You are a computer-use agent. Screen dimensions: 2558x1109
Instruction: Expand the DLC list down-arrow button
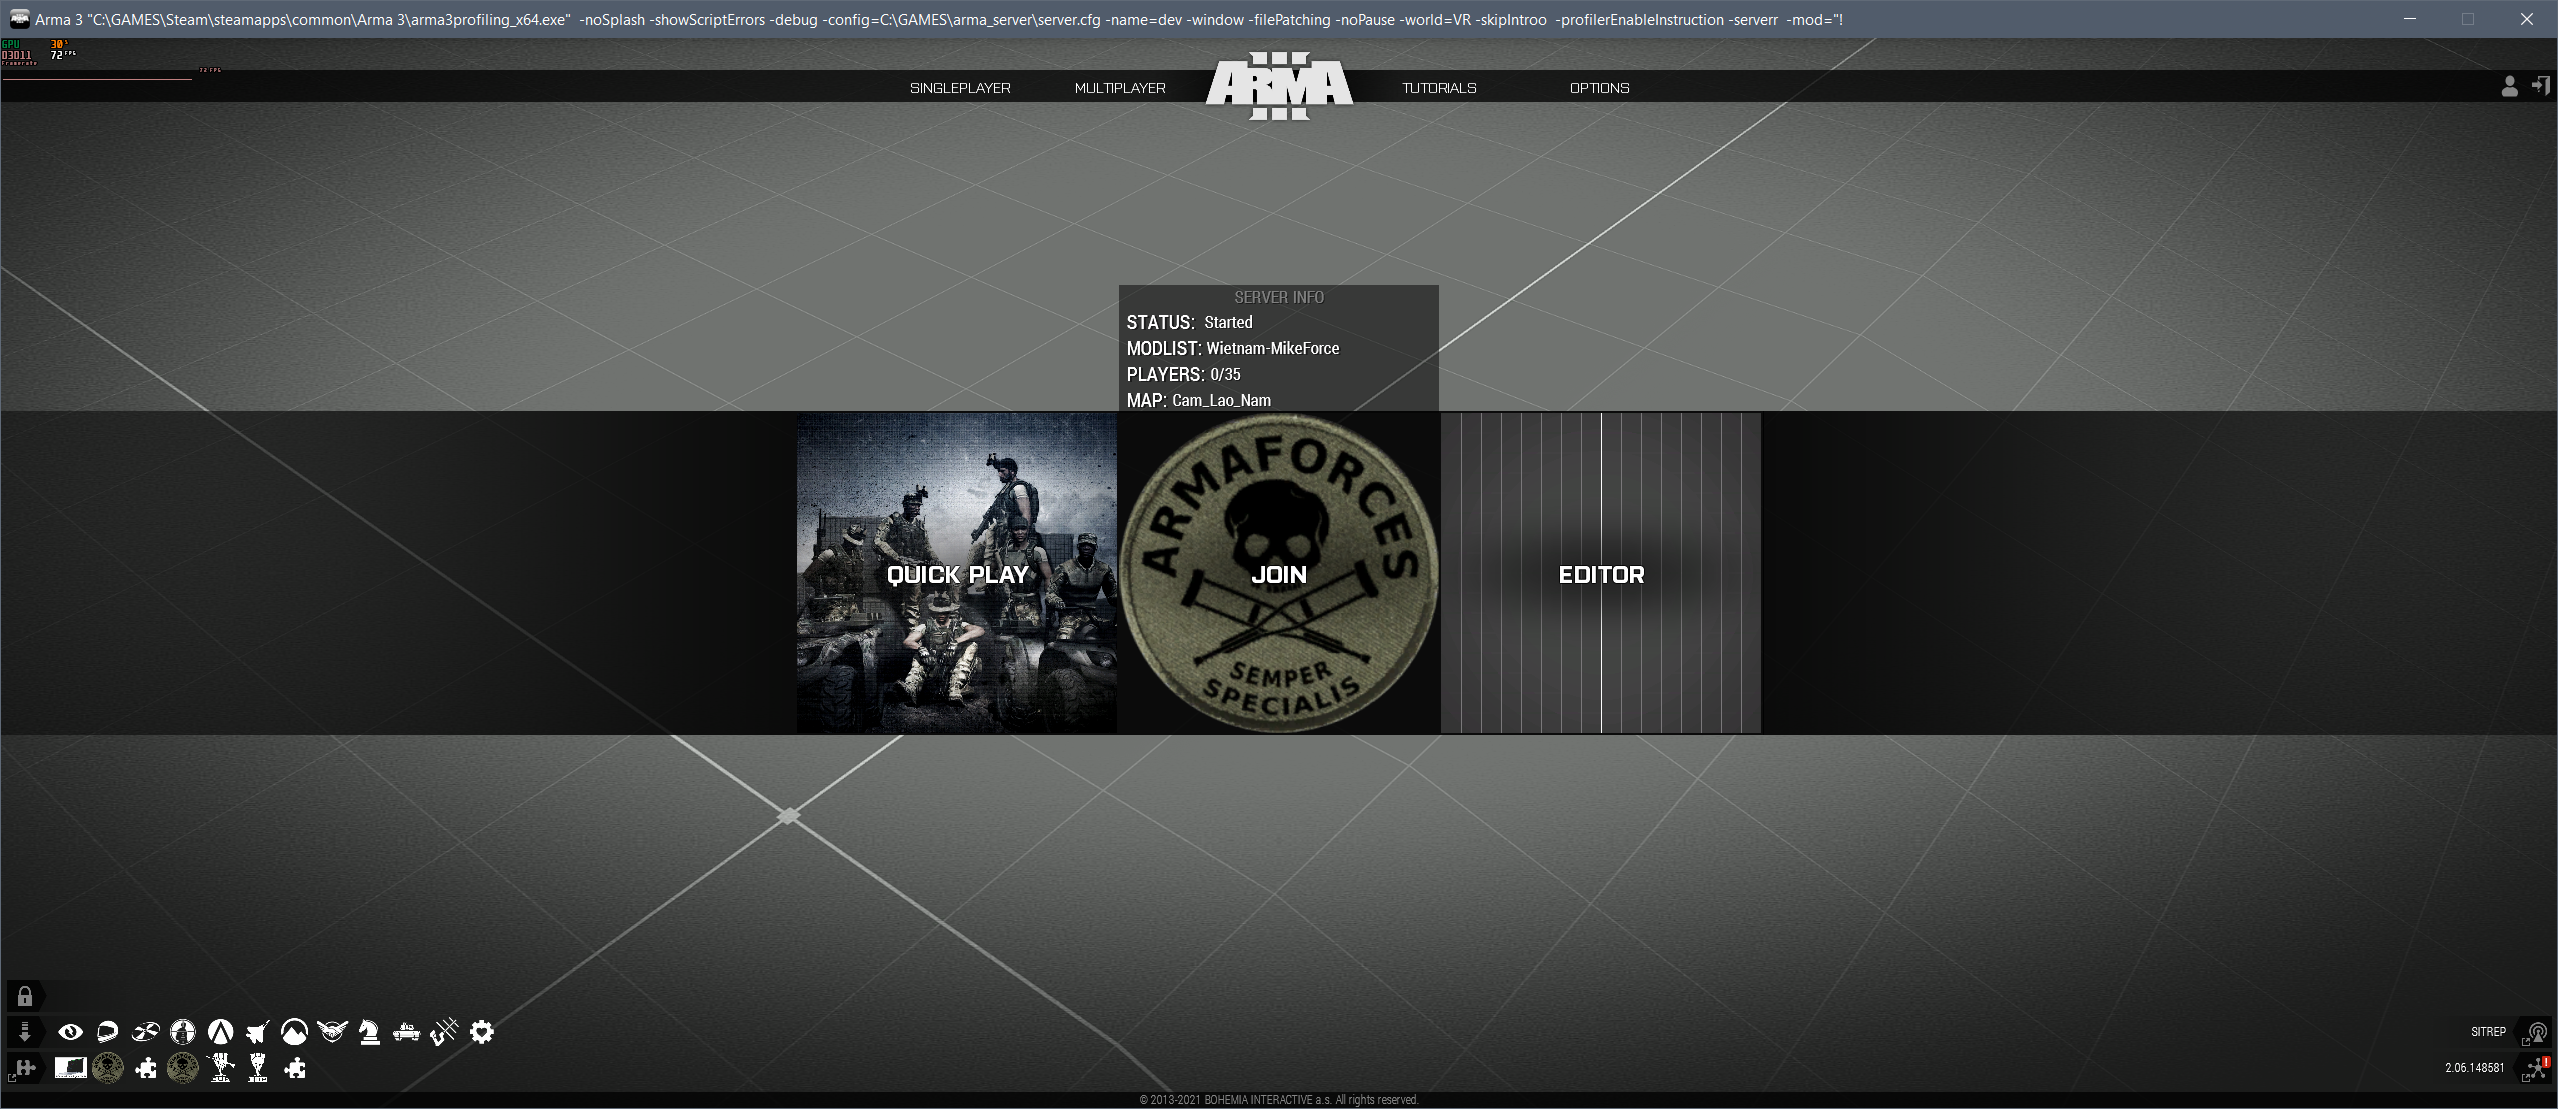click(x=25, y=1032)
